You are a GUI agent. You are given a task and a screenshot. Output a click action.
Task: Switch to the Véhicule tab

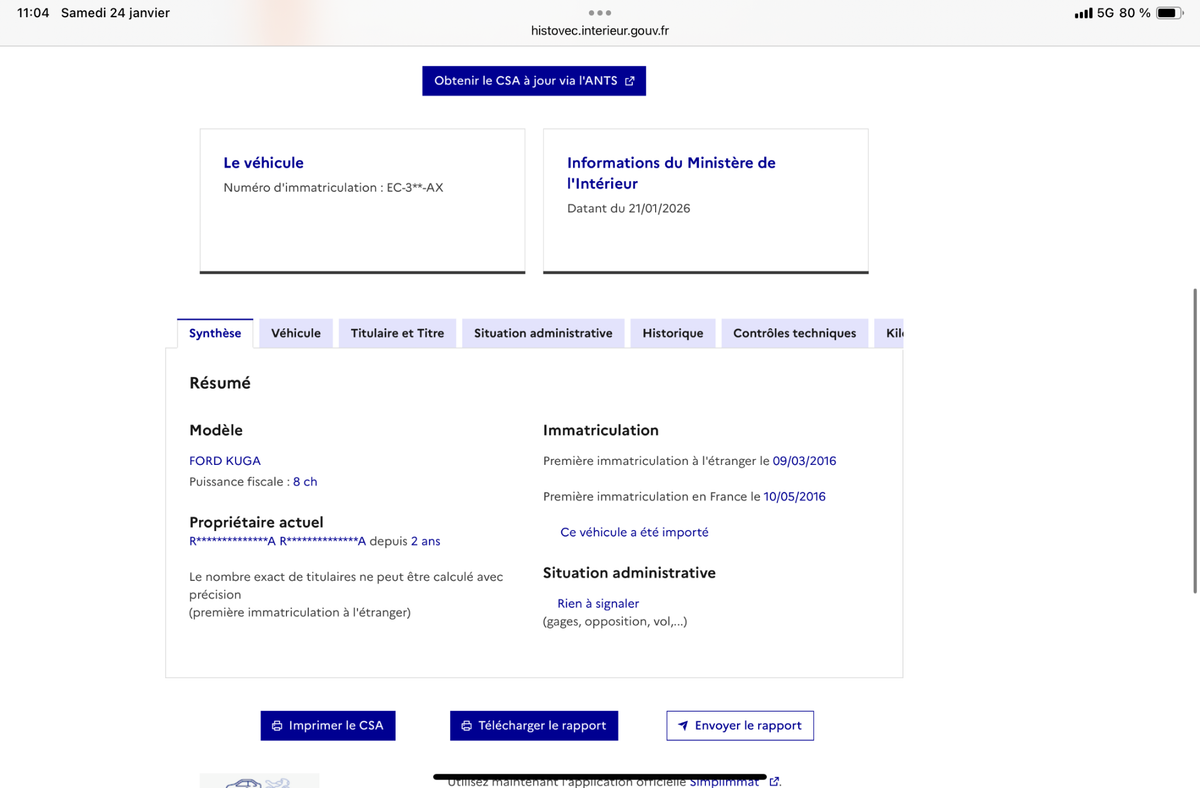296,333
